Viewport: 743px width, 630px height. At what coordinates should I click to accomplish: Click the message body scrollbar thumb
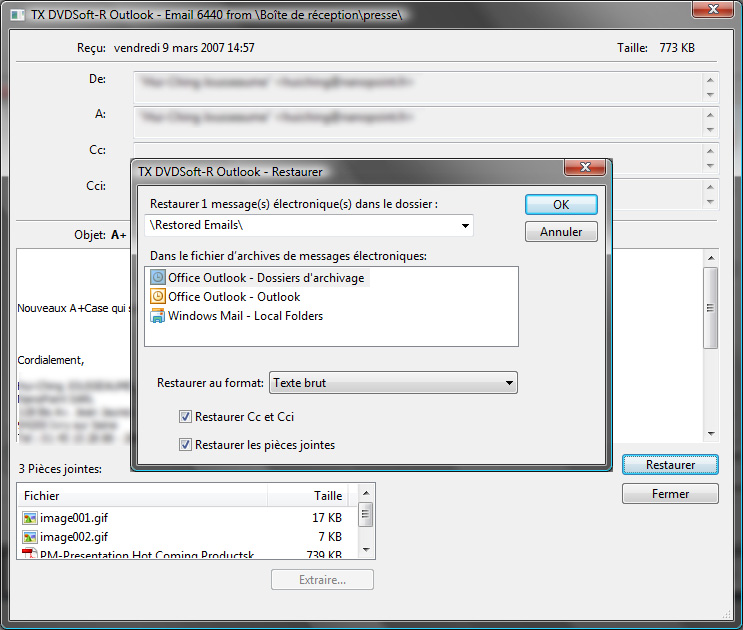pos(710,308)
